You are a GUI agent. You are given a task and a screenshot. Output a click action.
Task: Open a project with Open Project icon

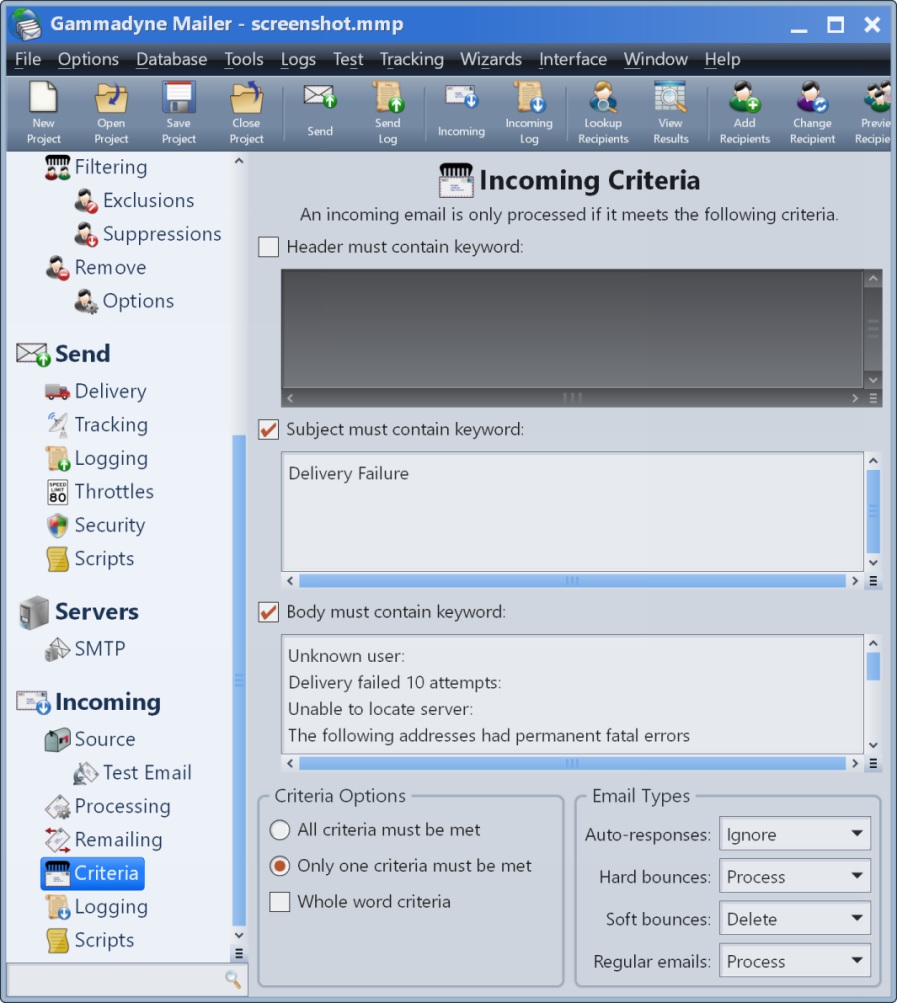click(111, 112)
